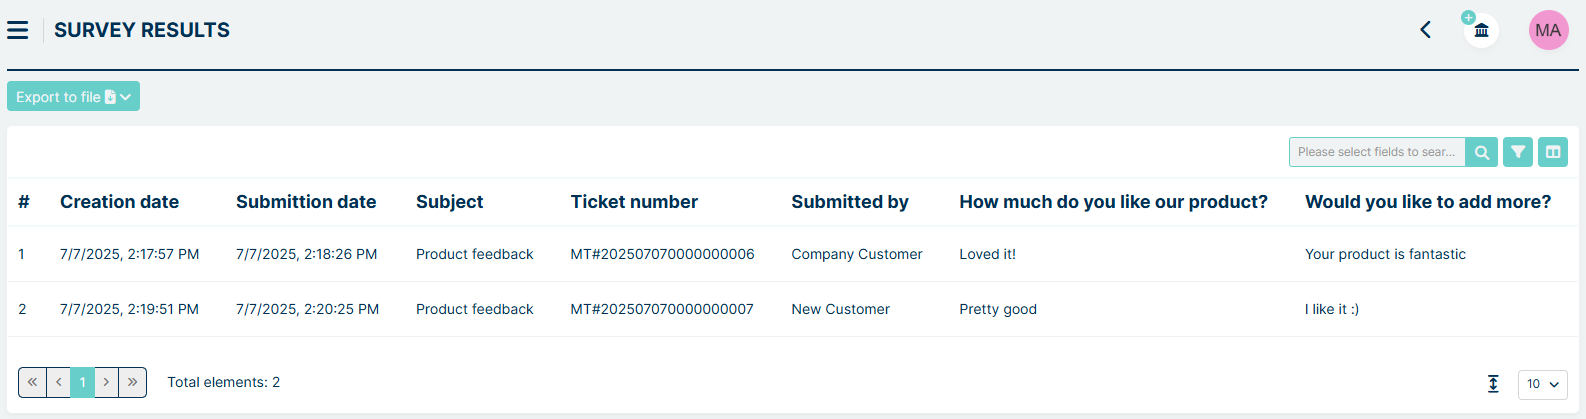Click the row height adjust icon

1493,384
